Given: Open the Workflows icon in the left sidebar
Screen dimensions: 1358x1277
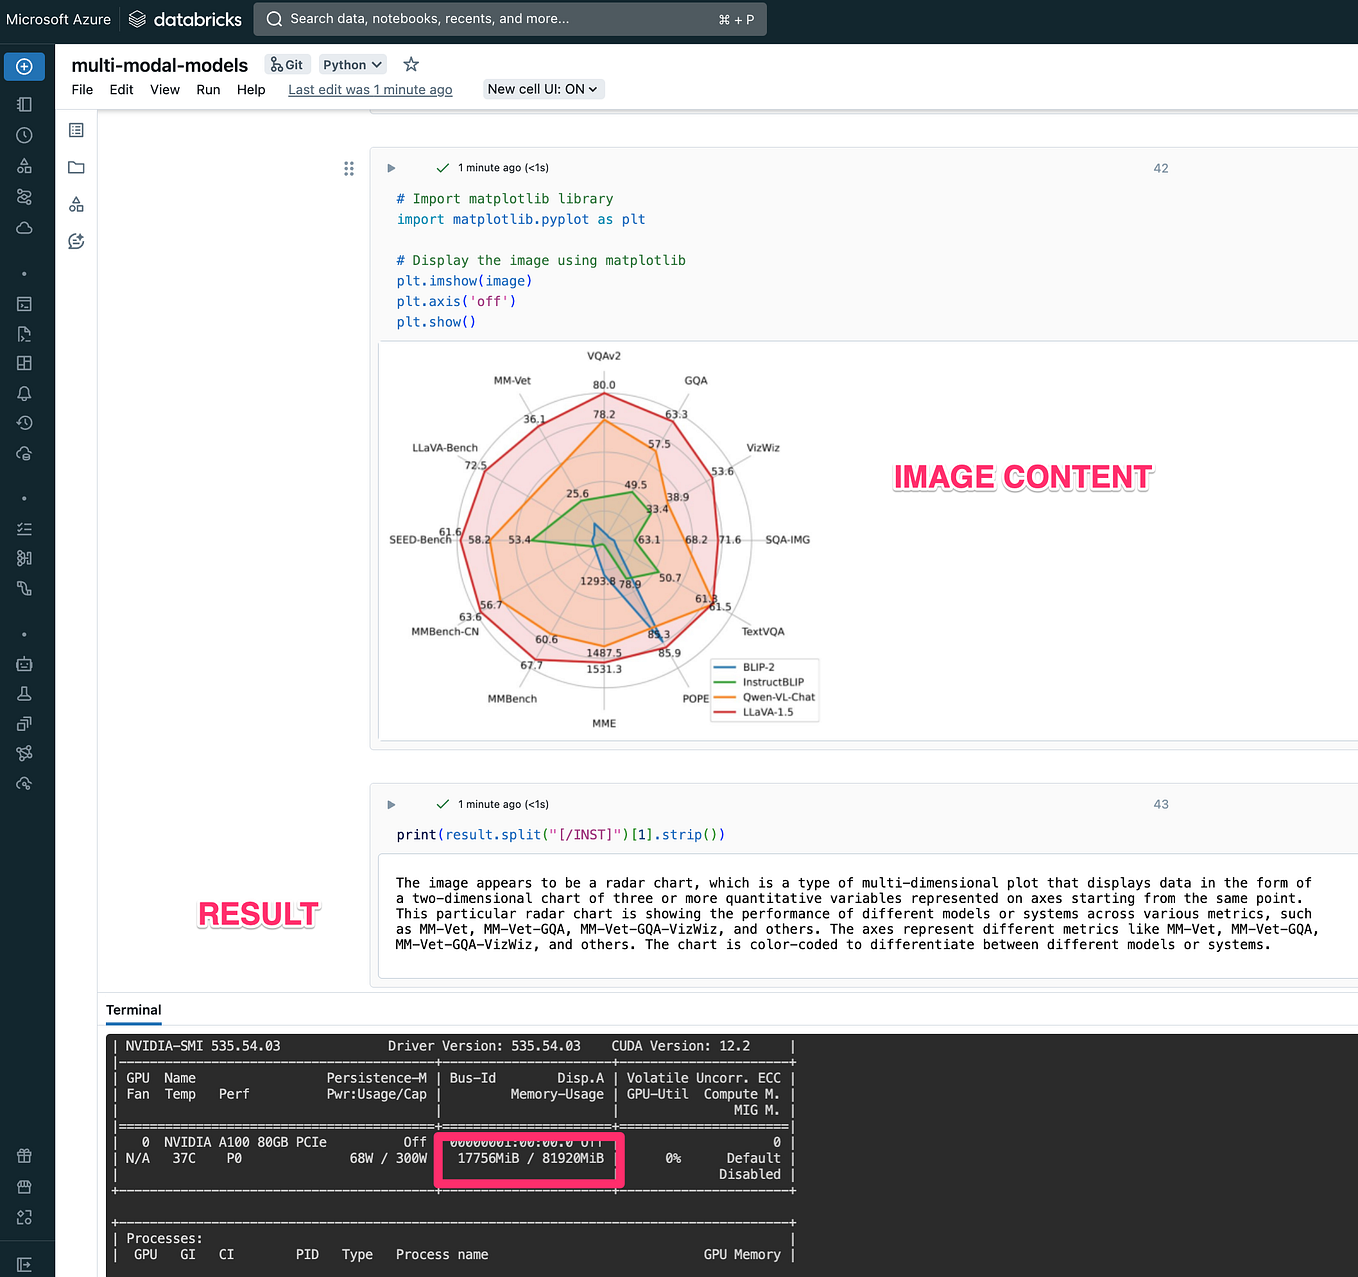Looking at the screenshot, I should coord(24,197).
